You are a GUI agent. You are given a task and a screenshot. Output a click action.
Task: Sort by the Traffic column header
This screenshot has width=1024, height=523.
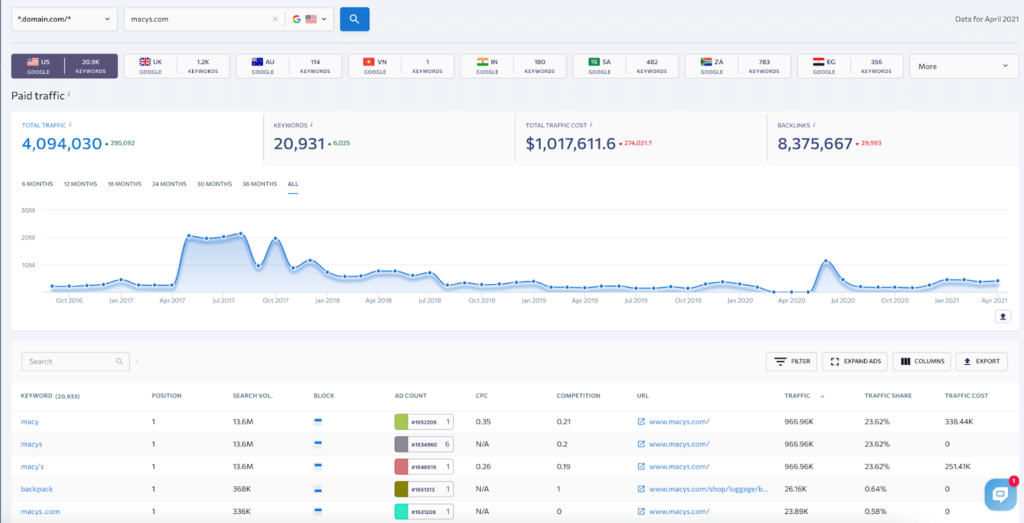796,396
